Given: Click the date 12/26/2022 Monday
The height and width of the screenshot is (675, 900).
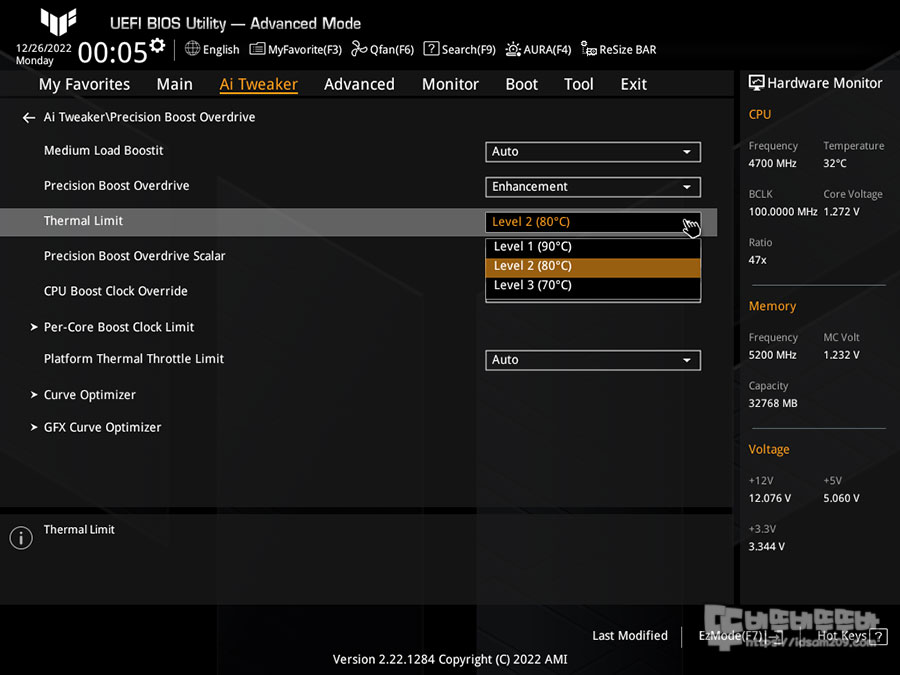Looking at the screenshot, I should 44,54.
